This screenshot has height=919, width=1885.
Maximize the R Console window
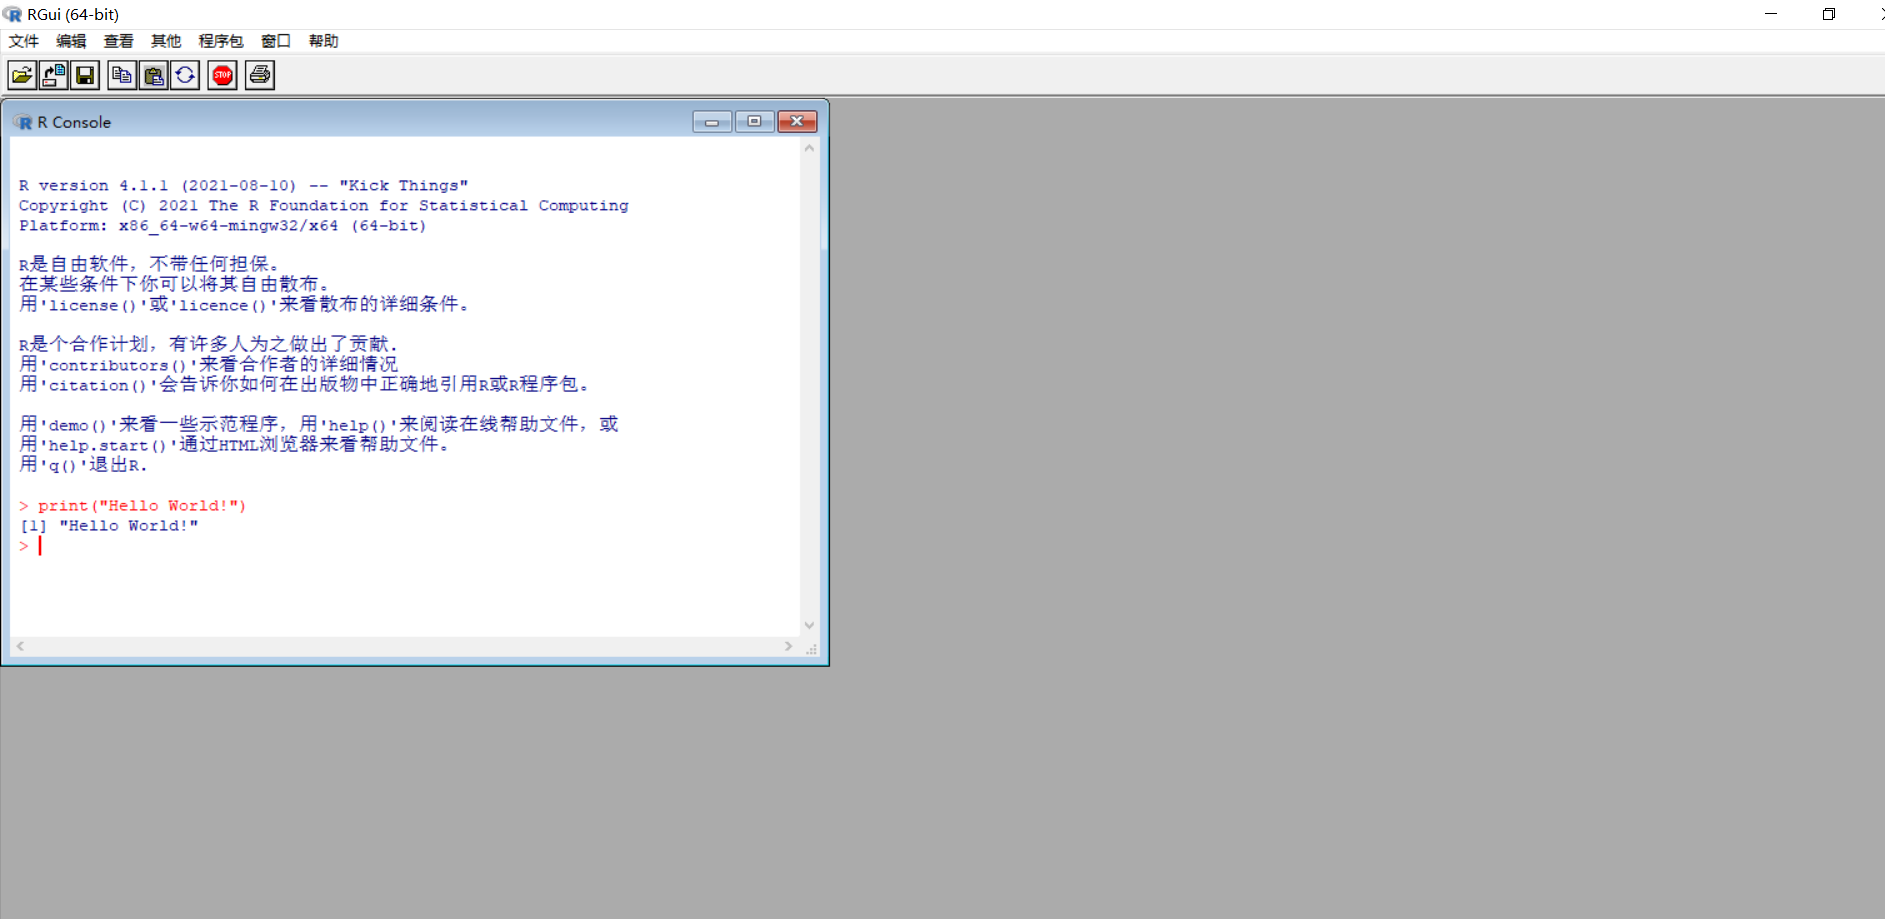755,120
